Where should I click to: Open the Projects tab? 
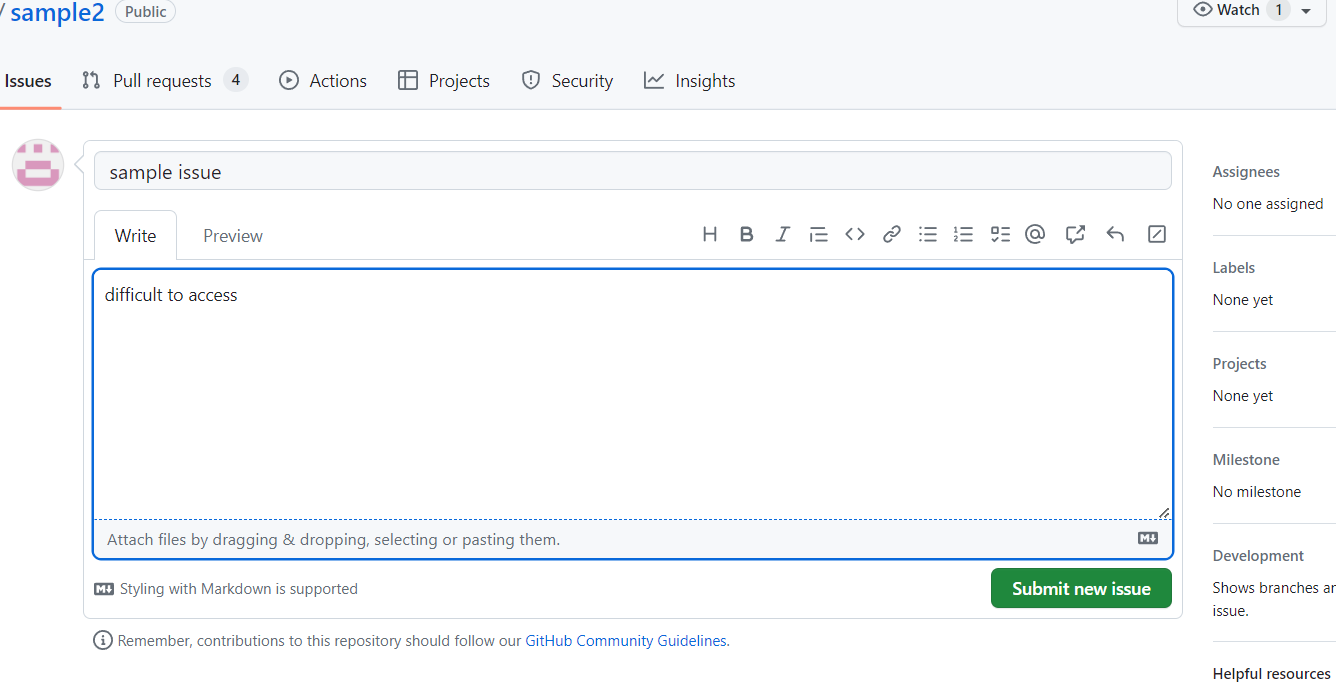coord(443,81)
